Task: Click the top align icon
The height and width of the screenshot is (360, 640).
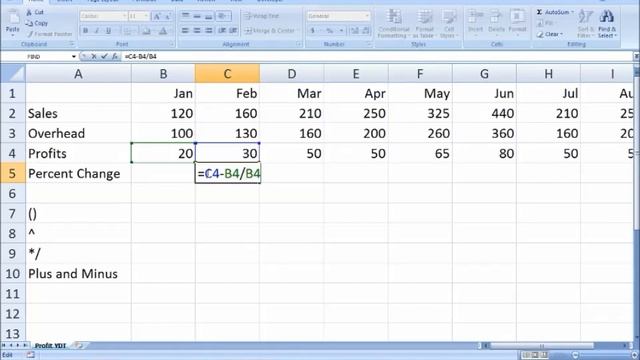Action: coord(186,16)
